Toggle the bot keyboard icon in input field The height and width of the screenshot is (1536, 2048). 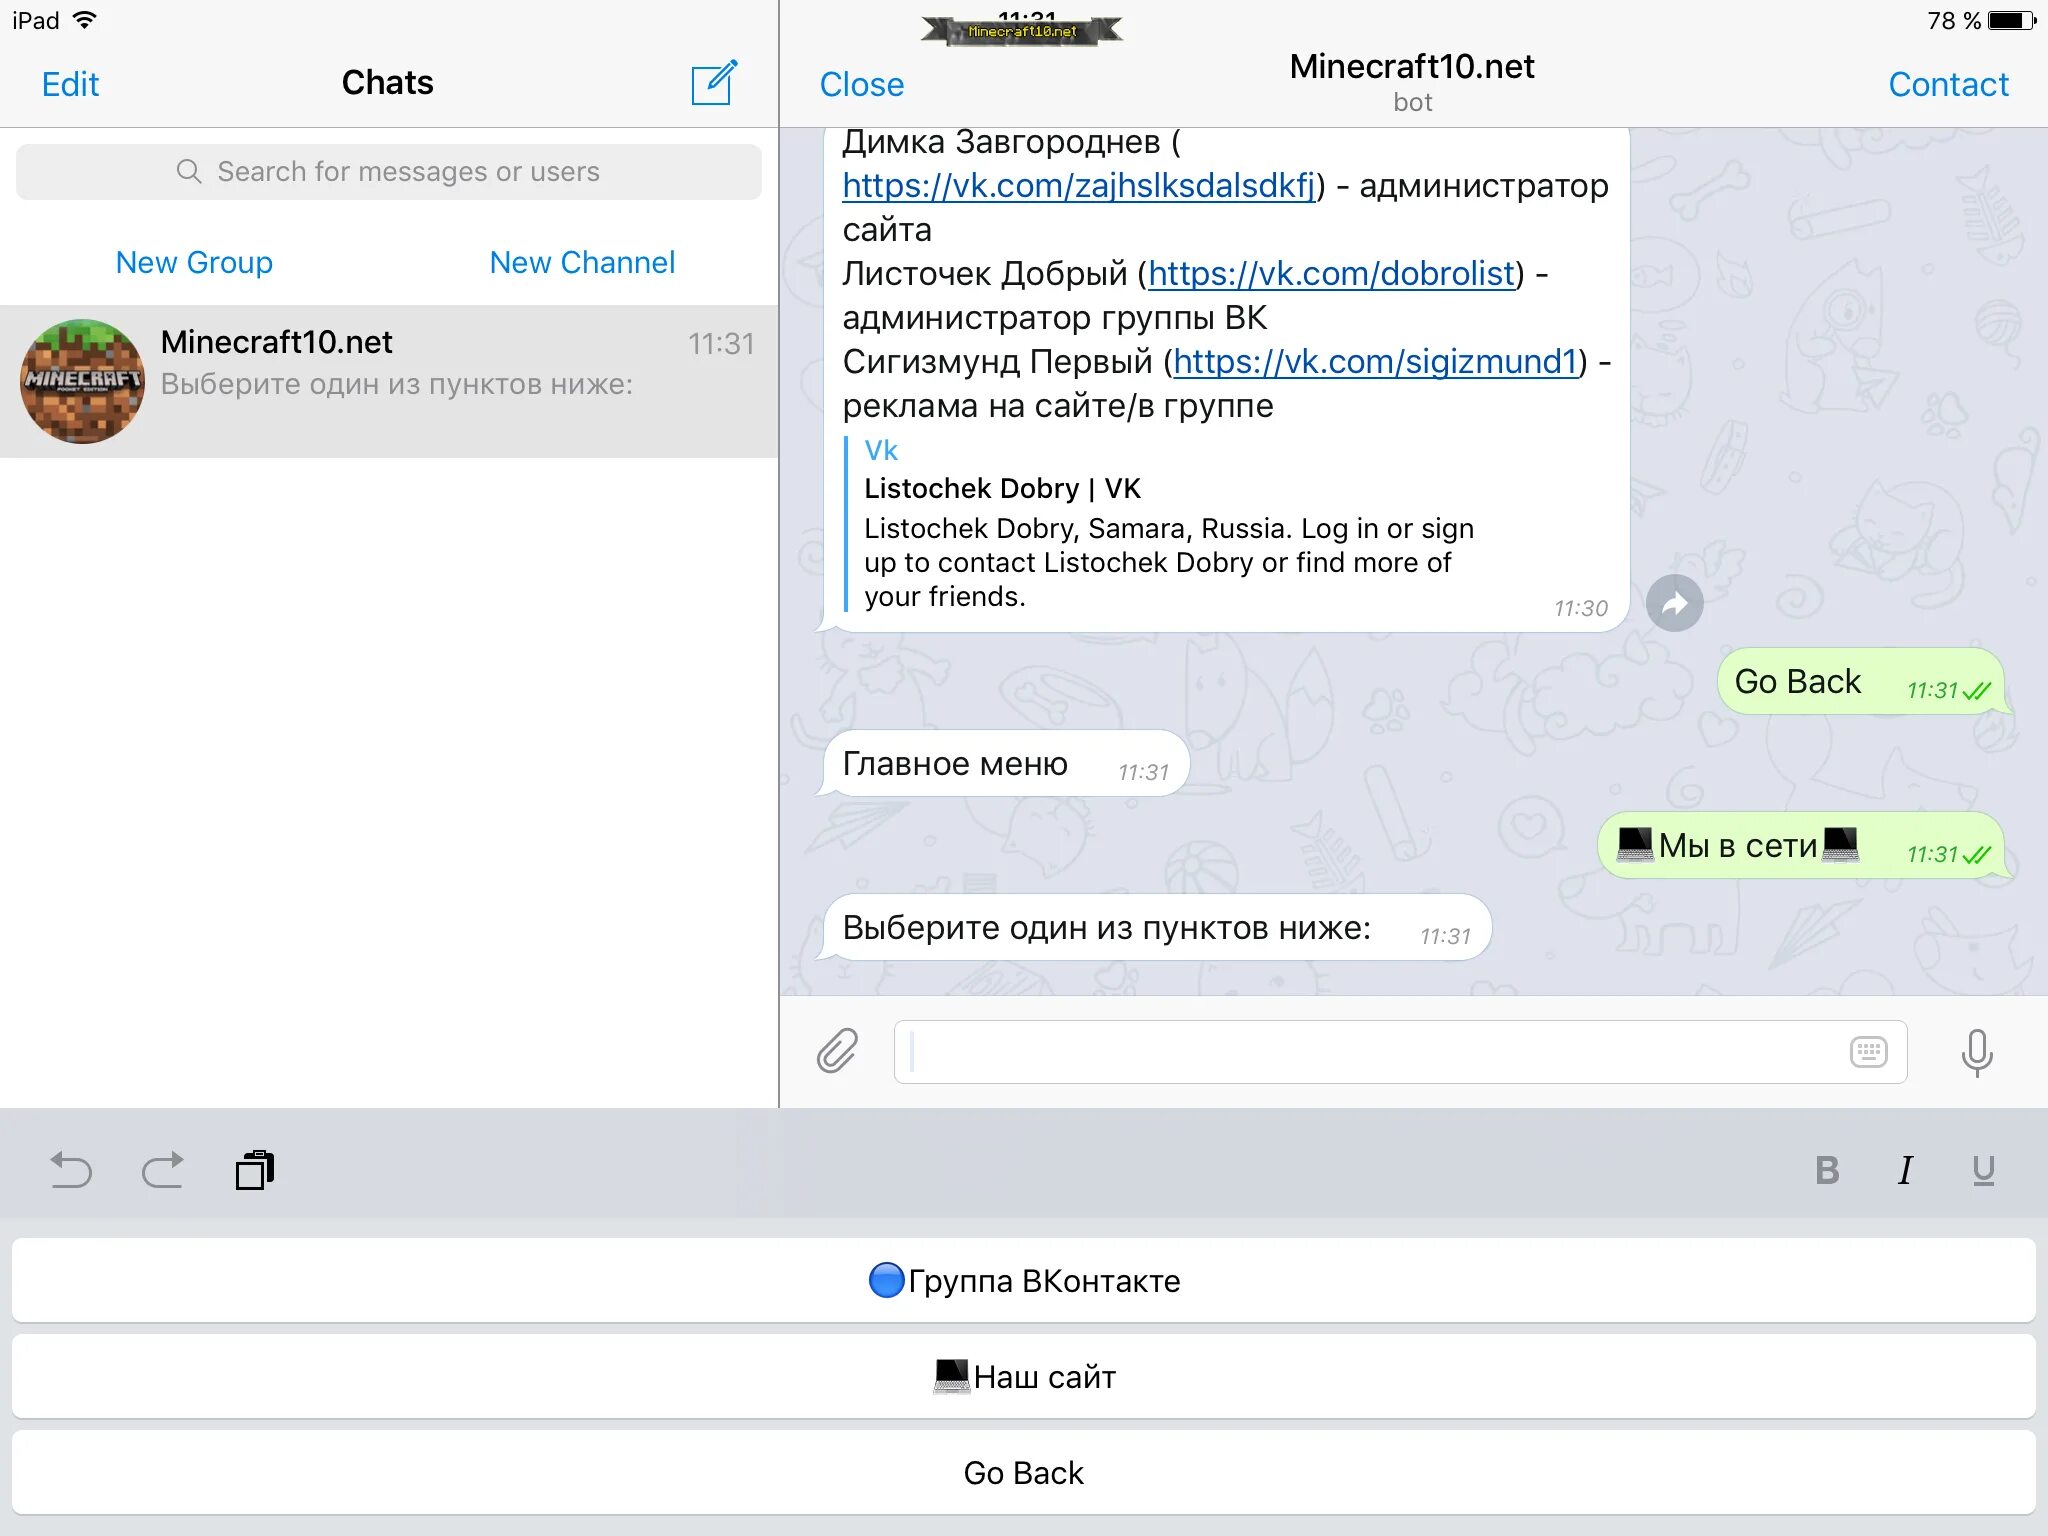(1868, 1052)
